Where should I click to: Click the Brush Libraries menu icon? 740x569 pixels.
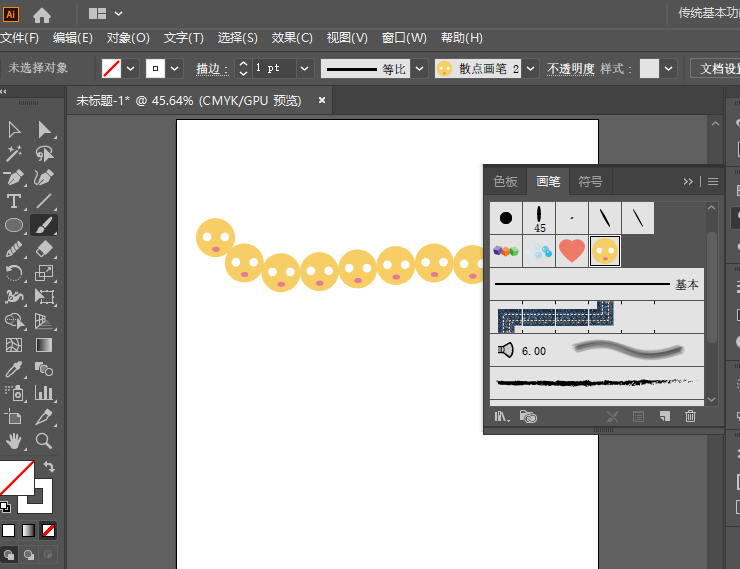502,417
